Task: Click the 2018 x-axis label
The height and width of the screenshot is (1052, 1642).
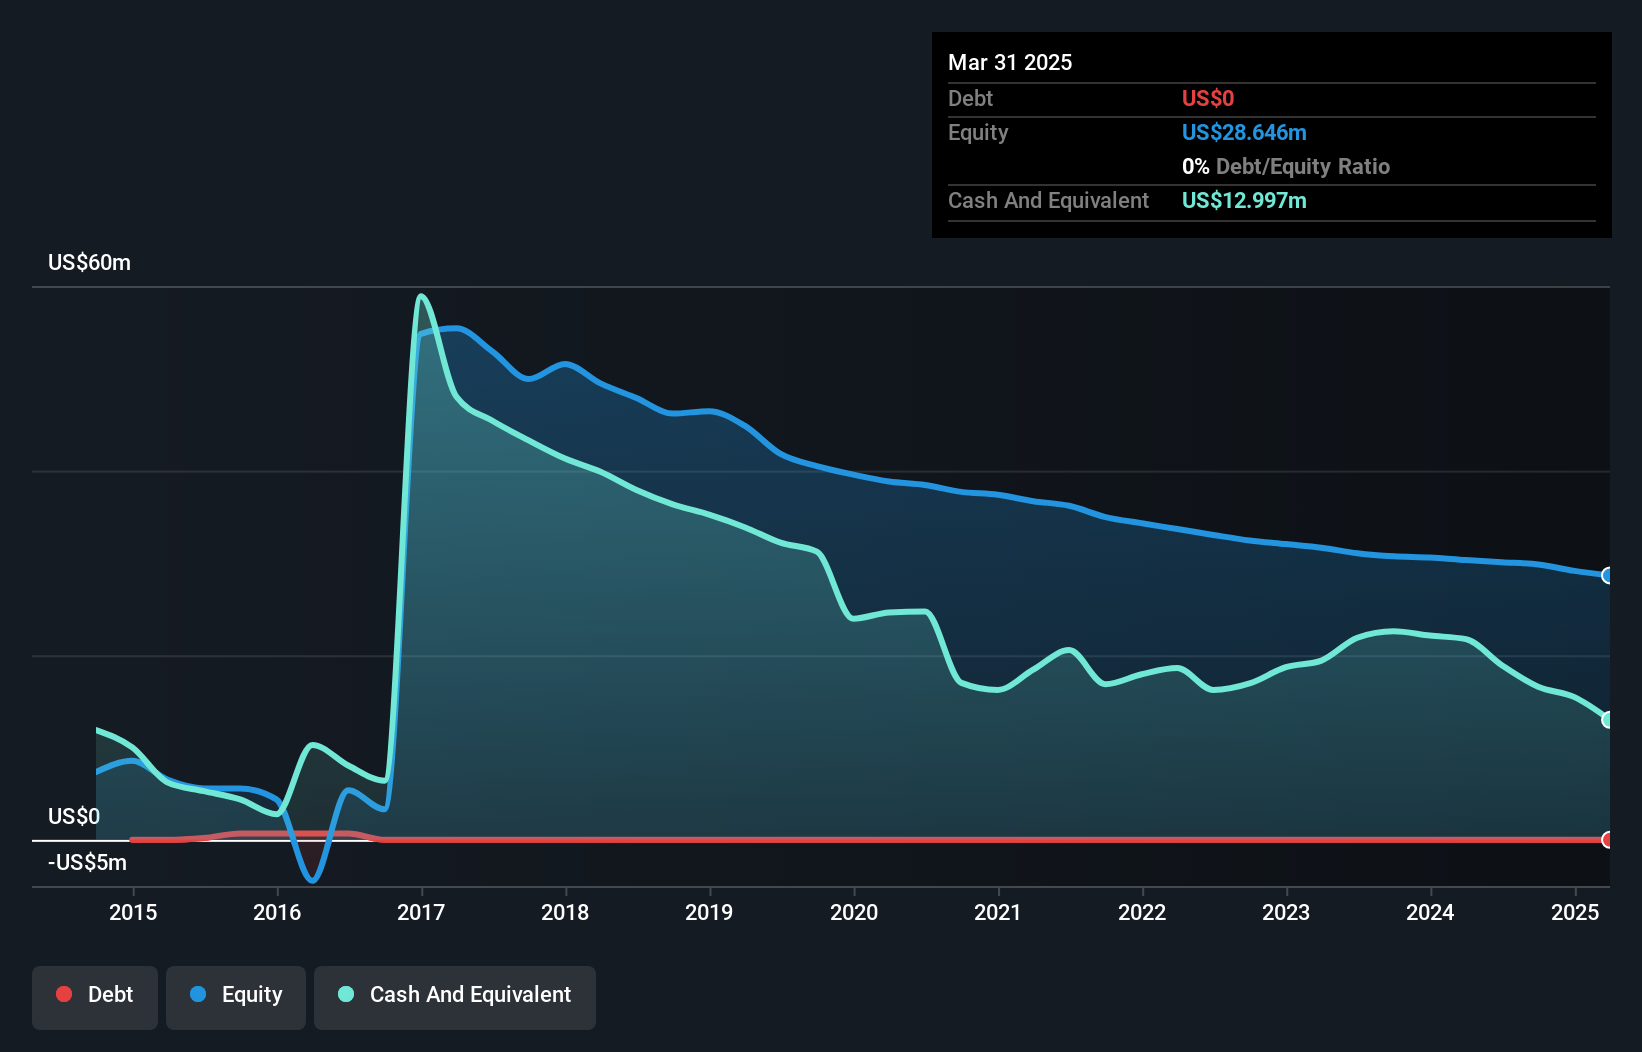Action: (565, 912)
